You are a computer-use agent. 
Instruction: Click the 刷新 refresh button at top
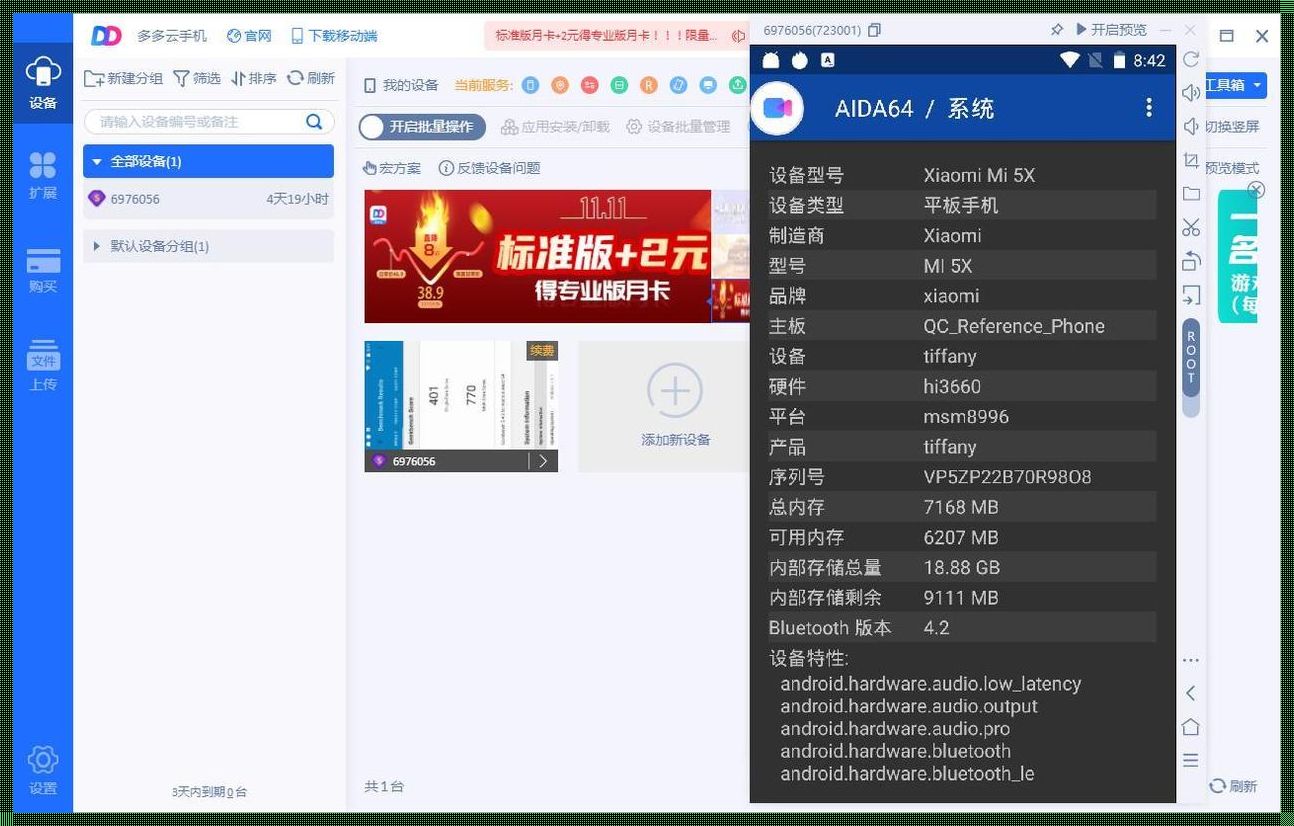(x=311, y=78)
